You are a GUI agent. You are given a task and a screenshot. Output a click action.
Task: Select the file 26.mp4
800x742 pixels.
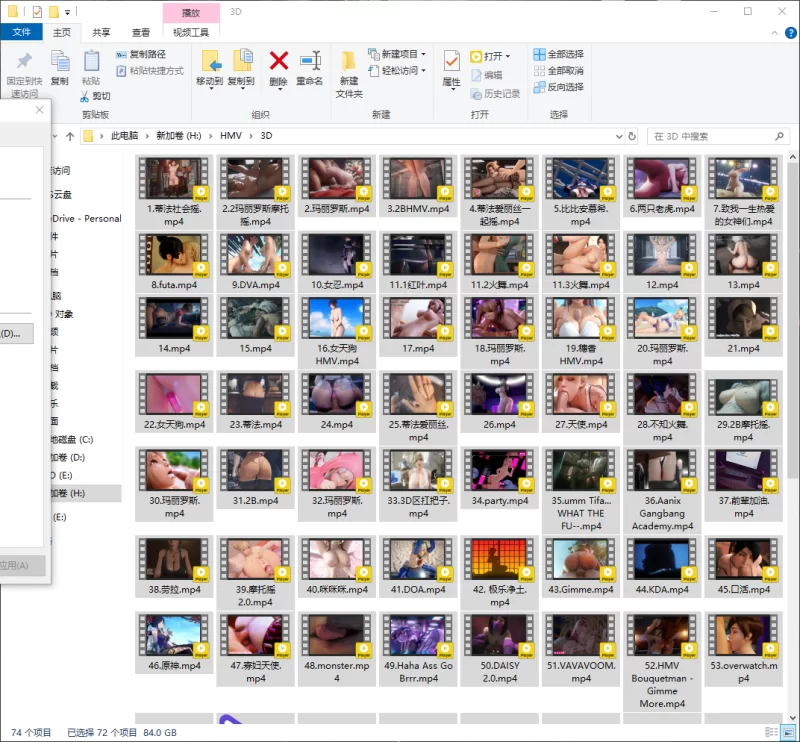(x=499, y=402)
